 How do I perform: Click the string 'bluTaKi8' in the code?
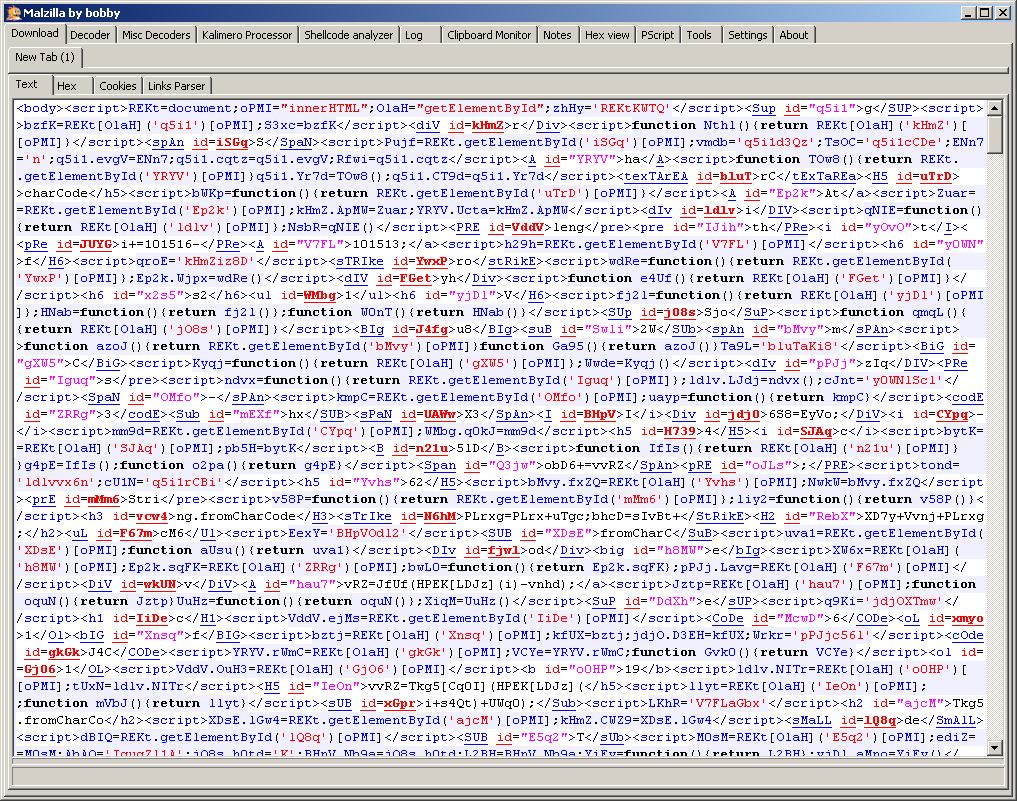800,346
